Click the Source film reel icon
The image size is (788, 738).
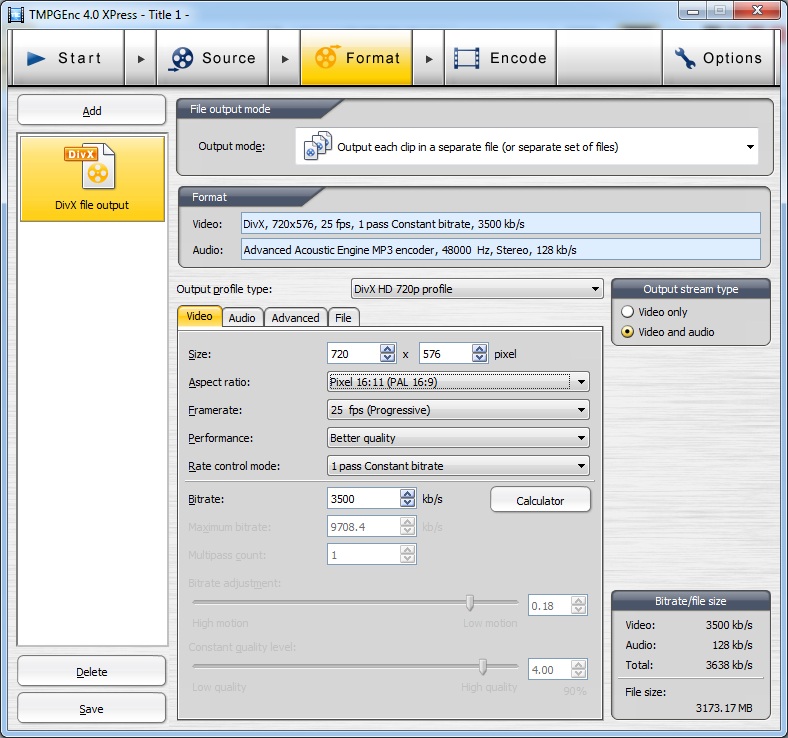(181, 58)
